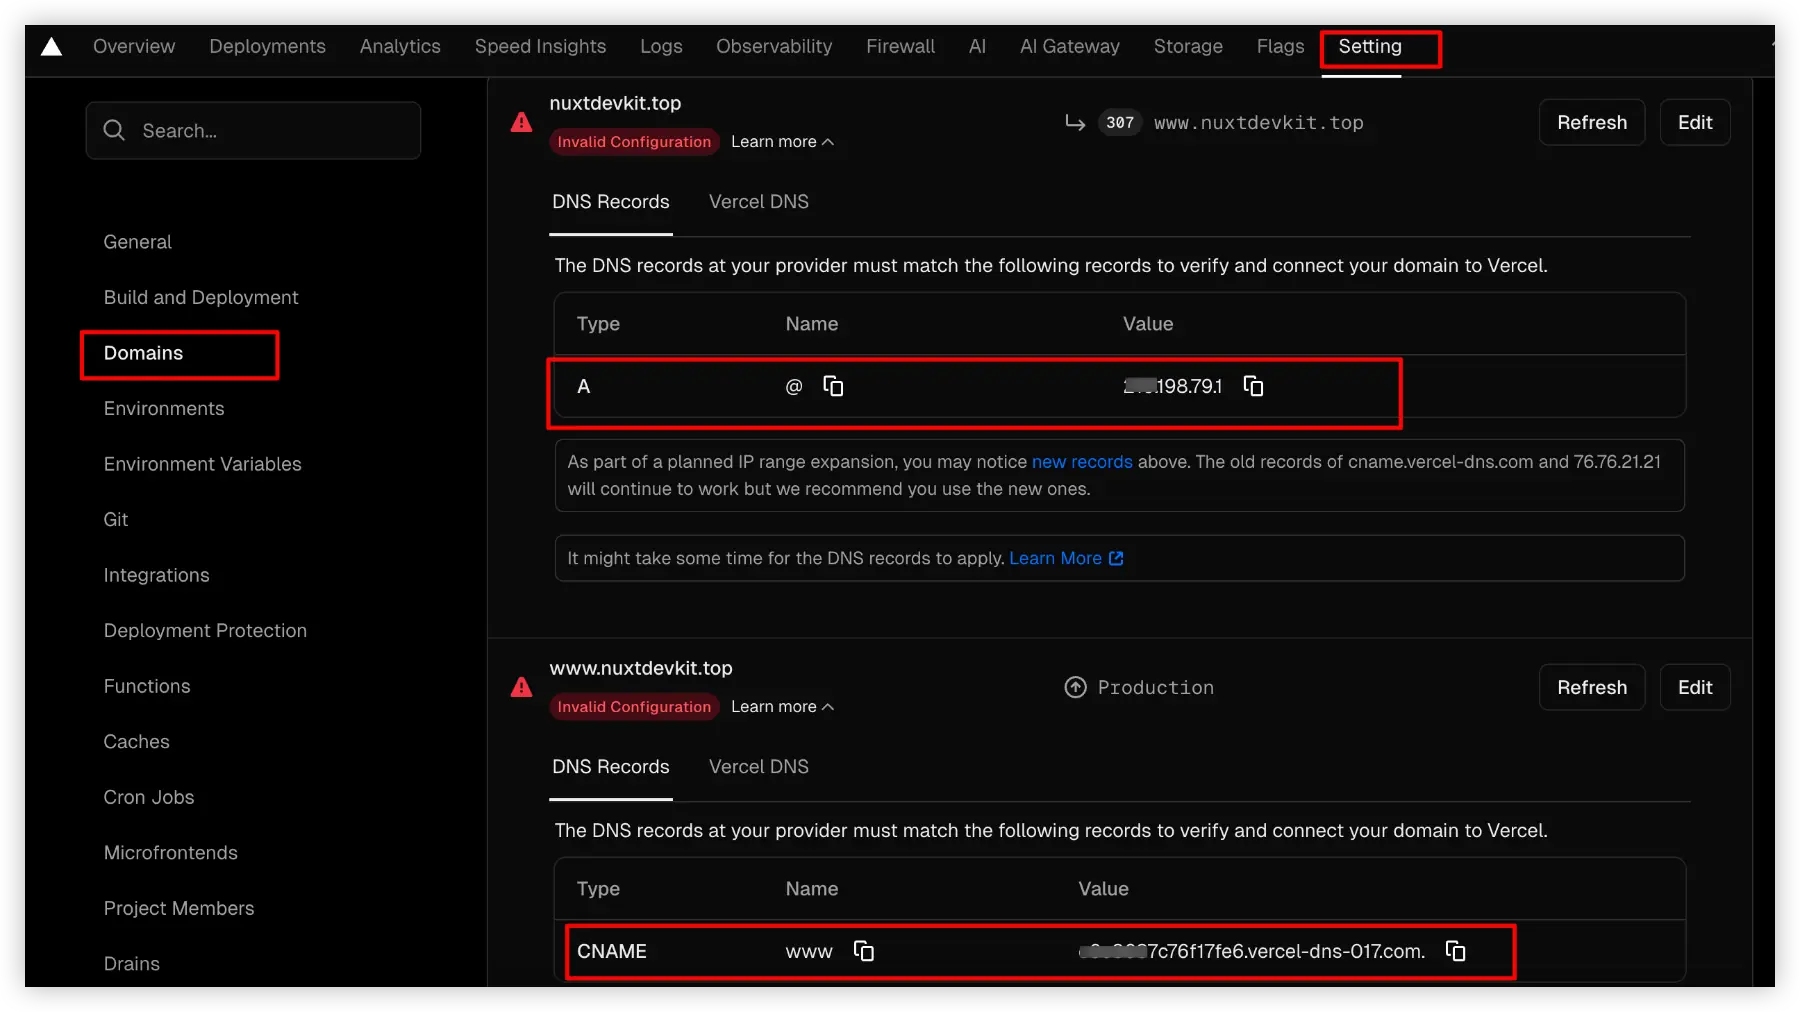Click the 307 redirect arrow icon
The width and height of the screenshot is (1800, 1012).
click(x=1075, y=123)
